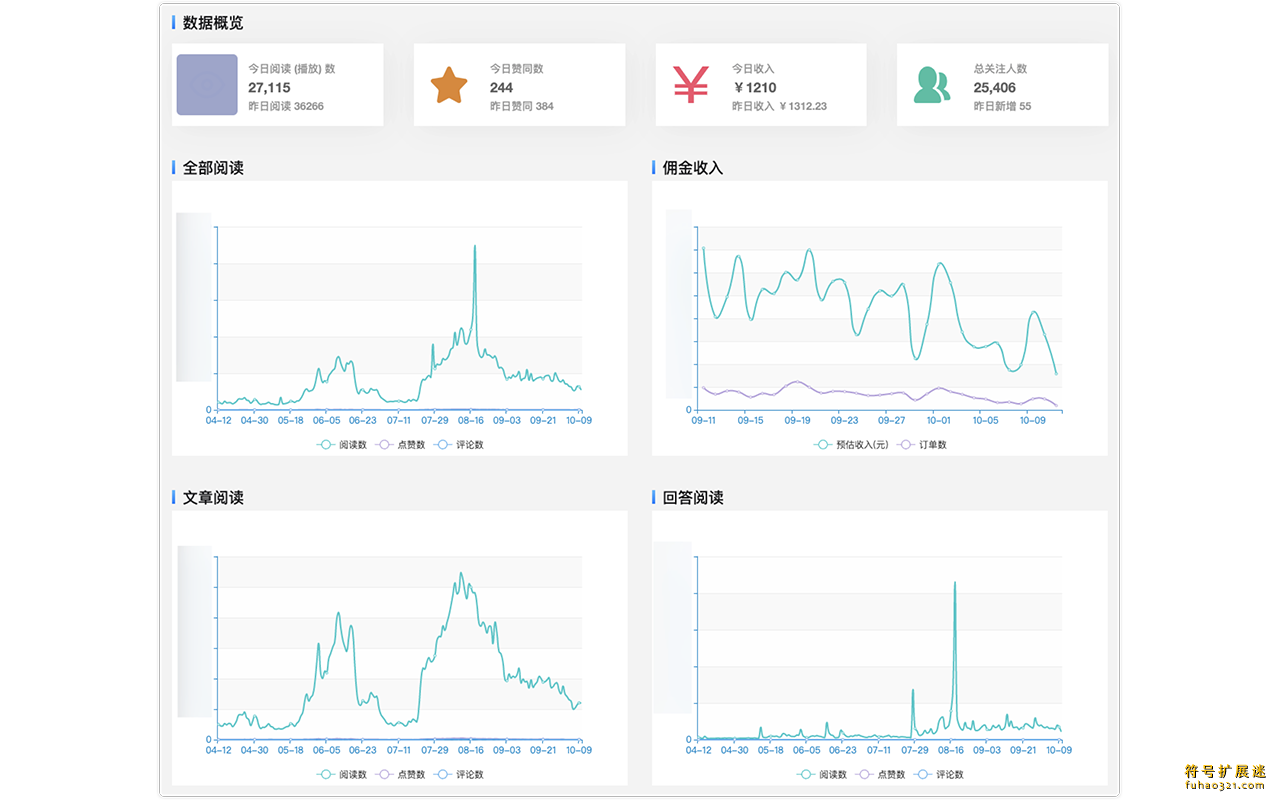This screenshot has width=1280, height=800.
Task: Click the blurred purple thumbnail in 今日阅读 card
Action: click(207, 85)
